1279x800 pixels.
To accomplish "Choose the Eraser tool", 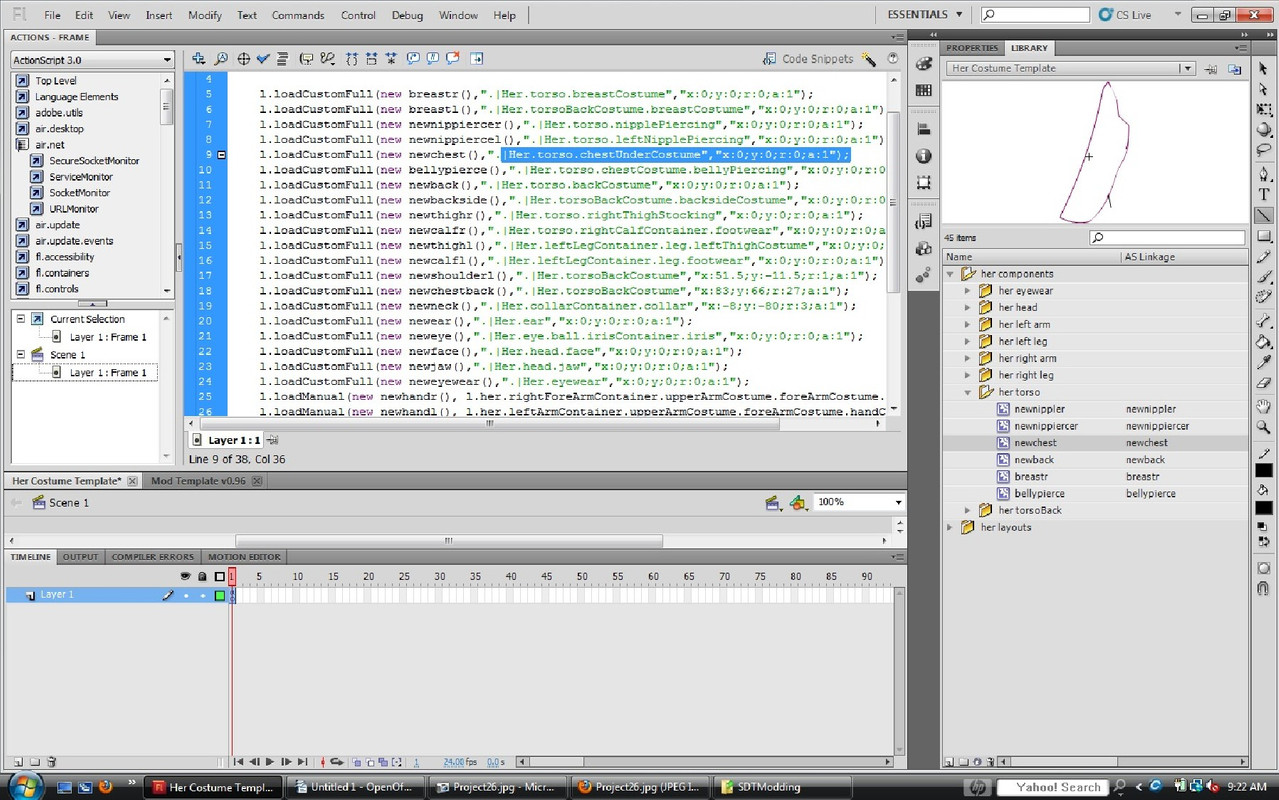I will (x=1264, y=383).
